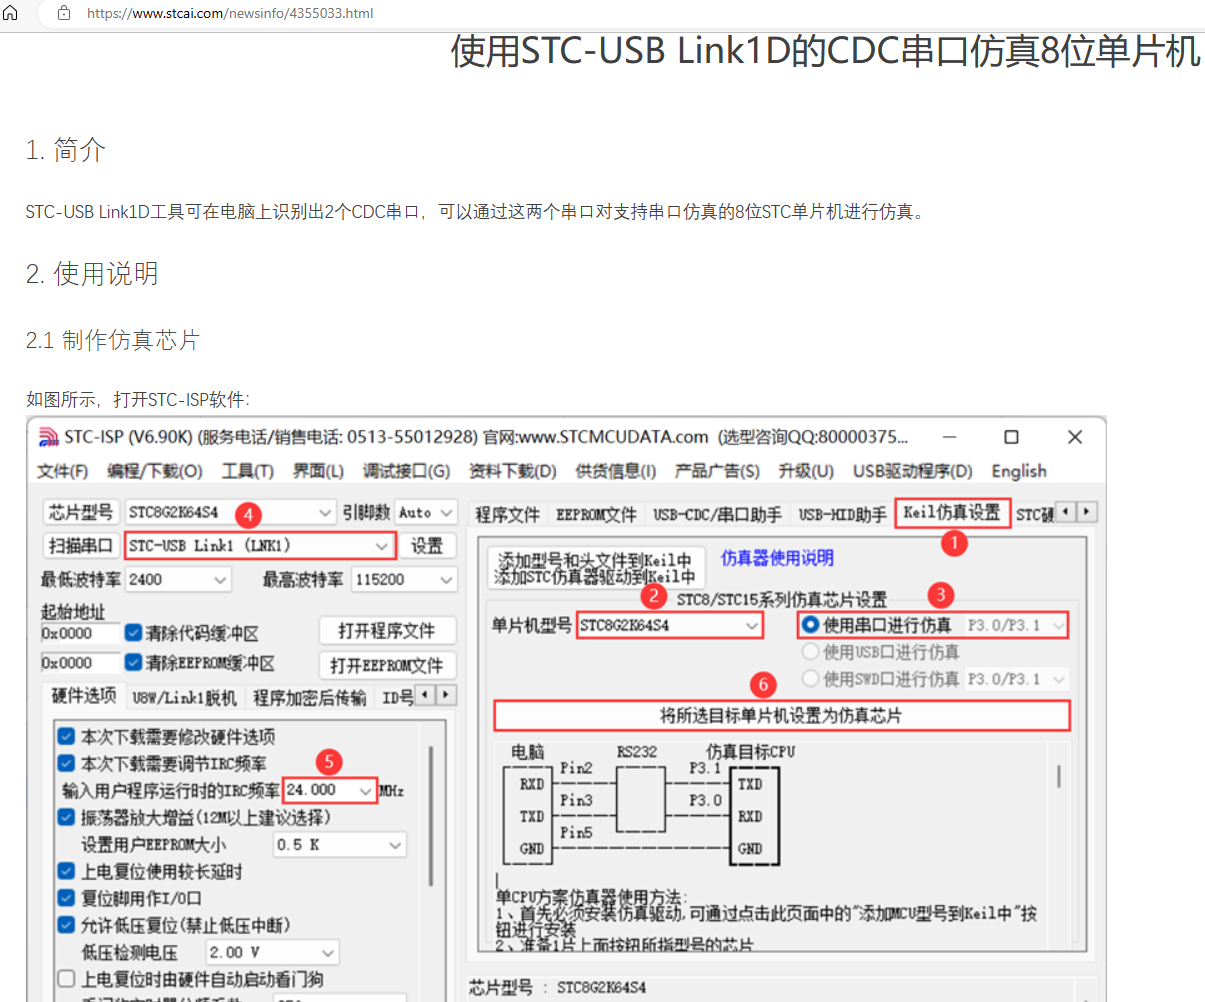Click the 打开EEPROM文件 button
Image resolution: width=1205 pixels, height=1002 pixels.
pyautogui.click(x=387, y=665)
